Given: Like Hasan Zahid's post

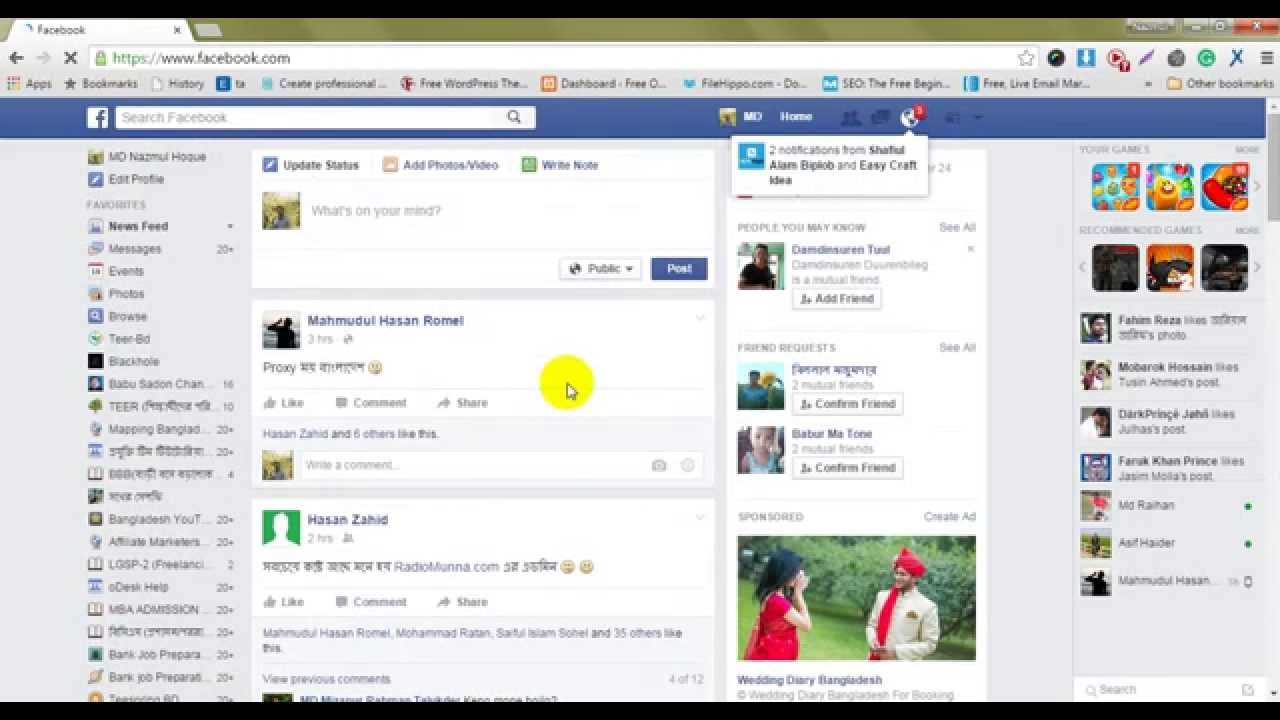Looking at the screenshot, I should 283,602.
